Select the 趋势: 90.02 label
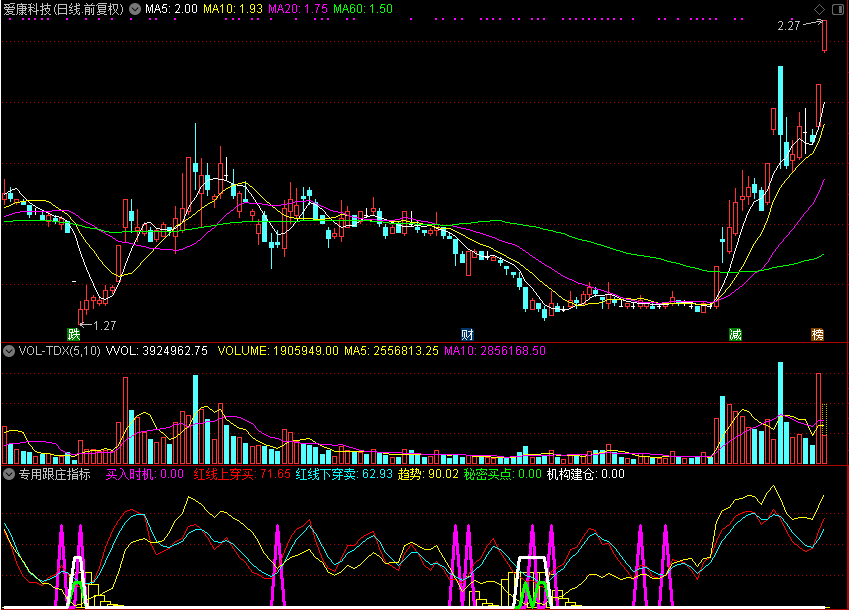Screen dimensions: 849x610 coord(428,474)
